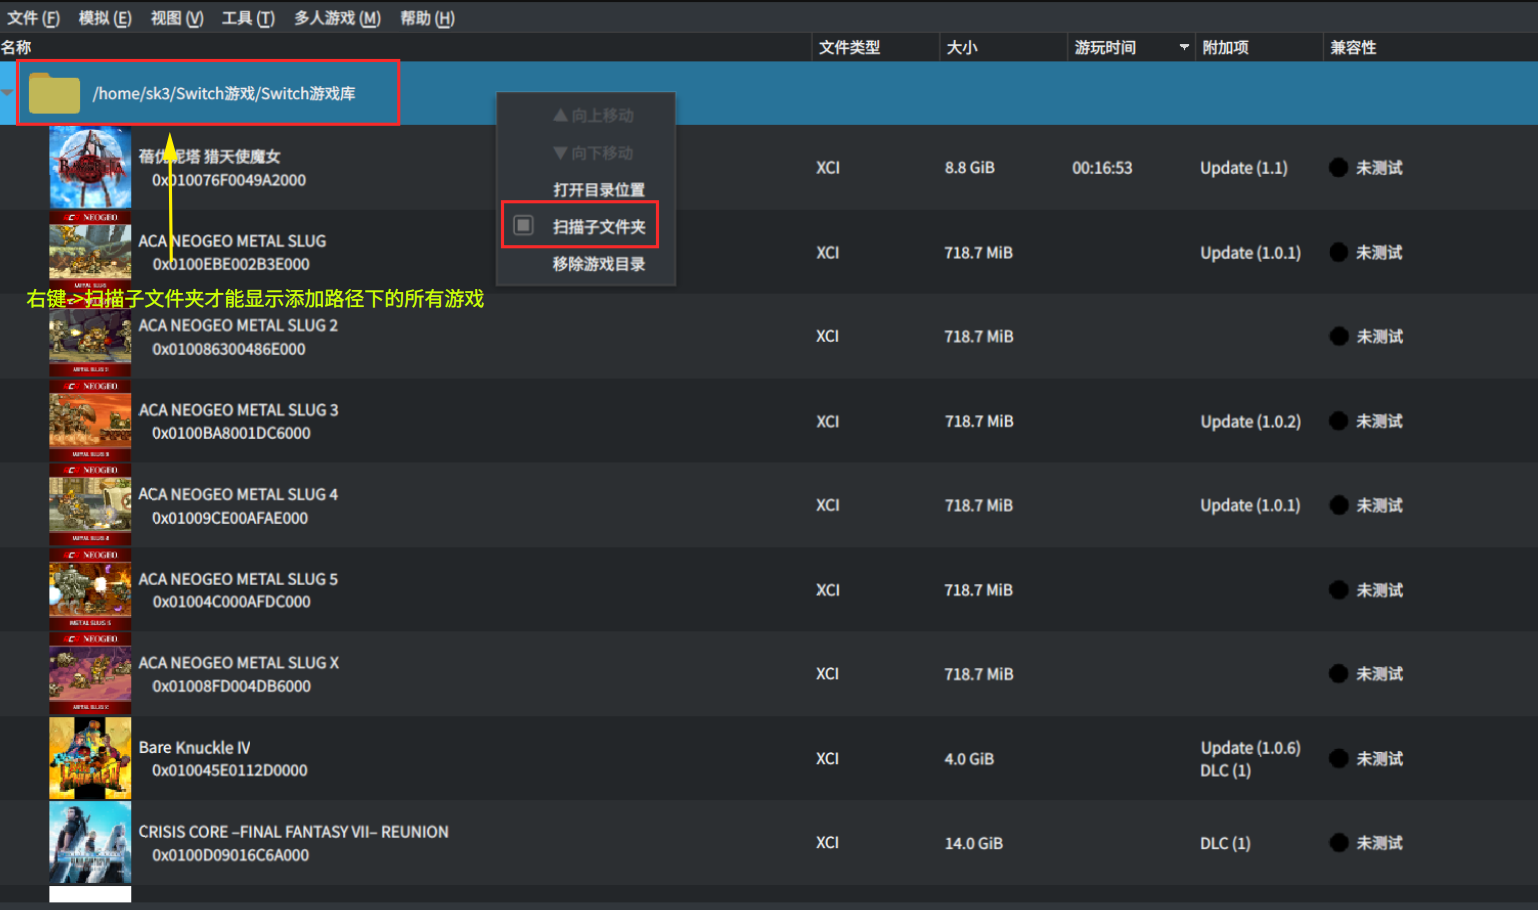Click the 00:16:53 play time cell
The image size is (1538, 910).
pyautogui.click(x=1102, y=168)
